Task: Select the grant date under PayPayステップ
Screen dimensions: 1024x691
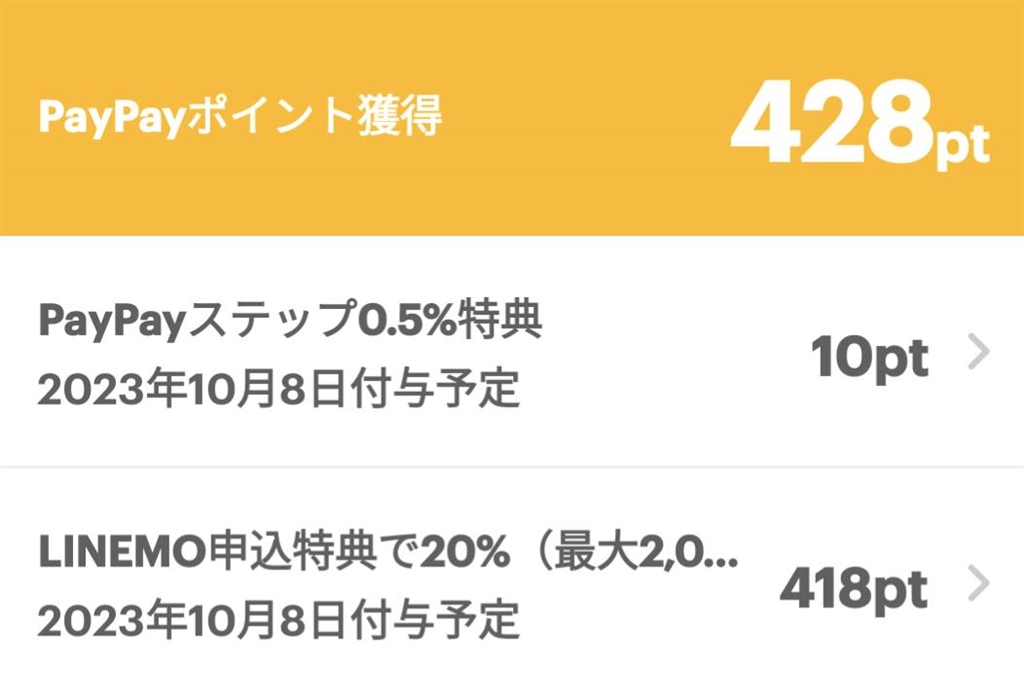Action: tap(278, 390)
